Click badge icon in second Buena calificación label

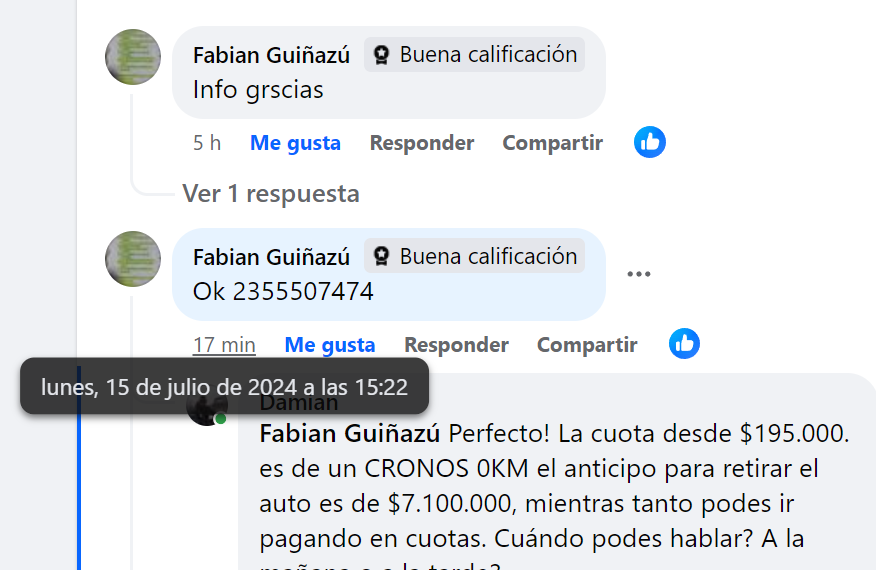[x=382, y=256]
